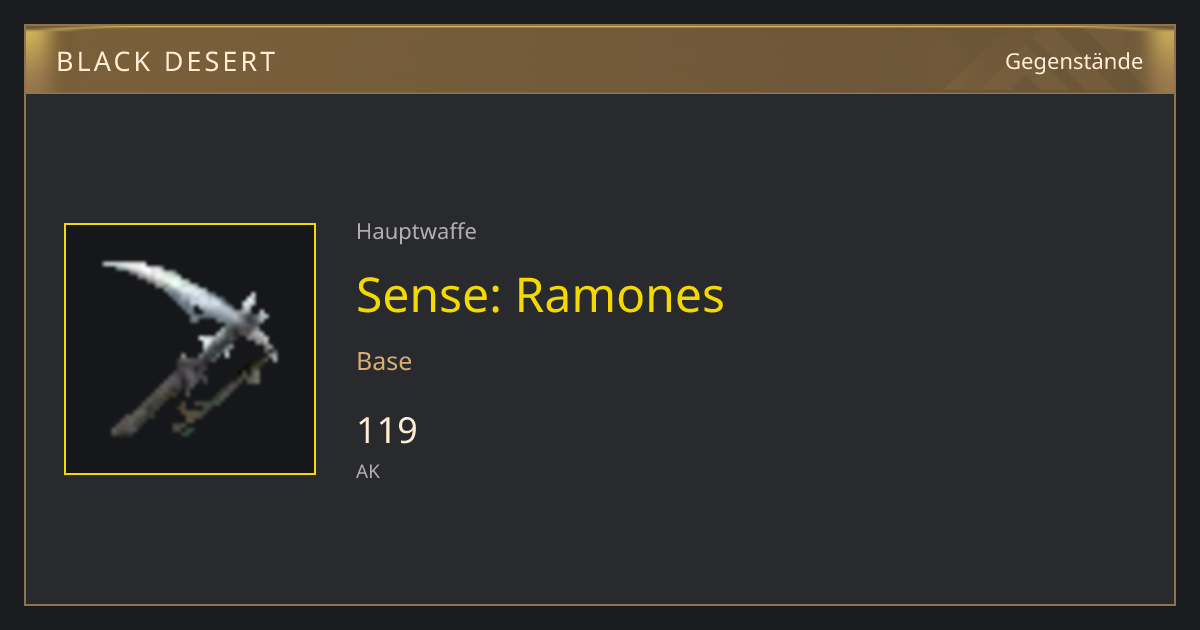Screen dimensions: 1200x630
Task: Click the Hauptwaffe category label
Action: (416, 232)
